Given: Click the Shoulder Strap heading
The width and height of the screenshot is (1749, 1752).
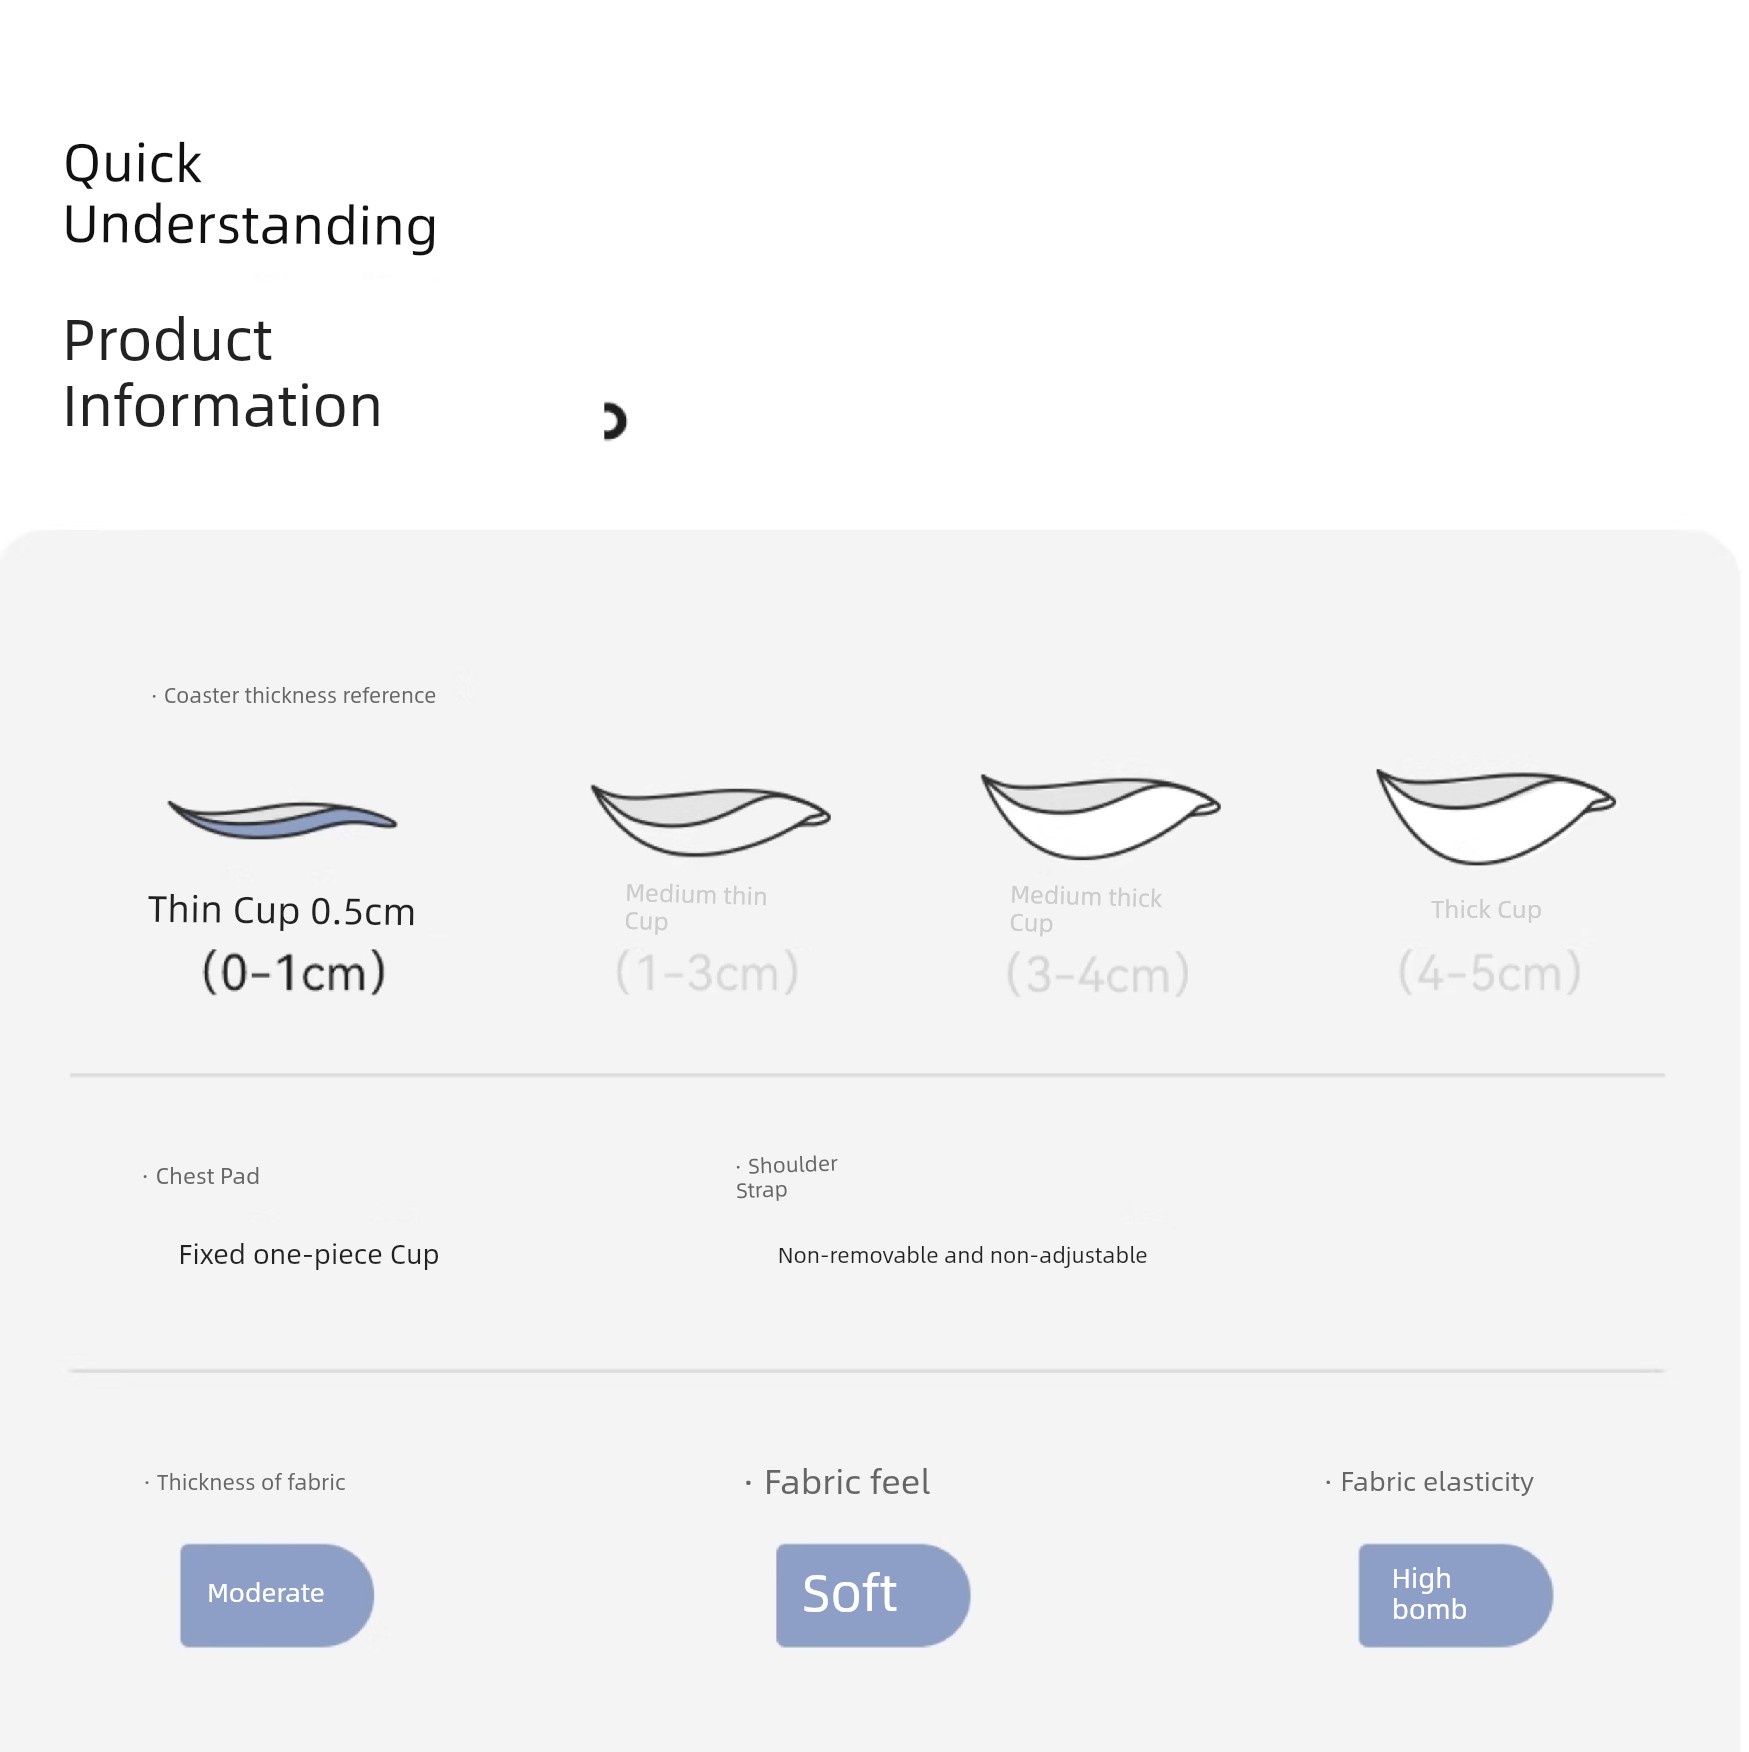Looking at the screenshot, I should 787,1177.
